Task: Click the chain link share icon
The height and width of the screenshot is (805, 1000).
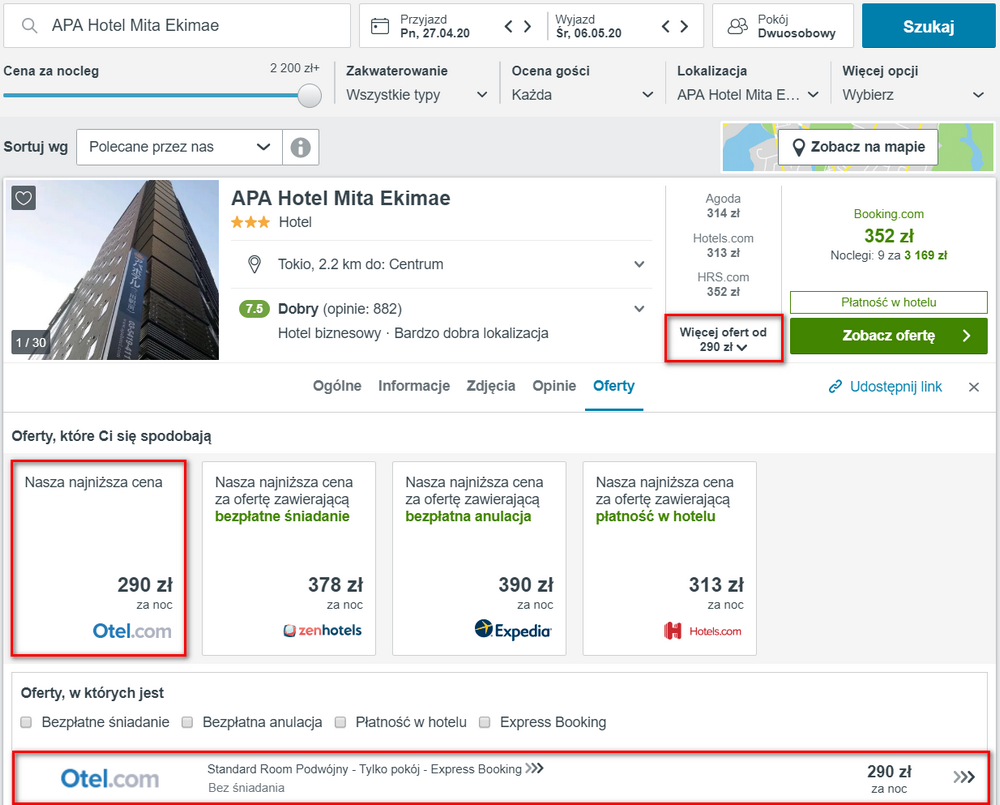Action: pos(835,387)
